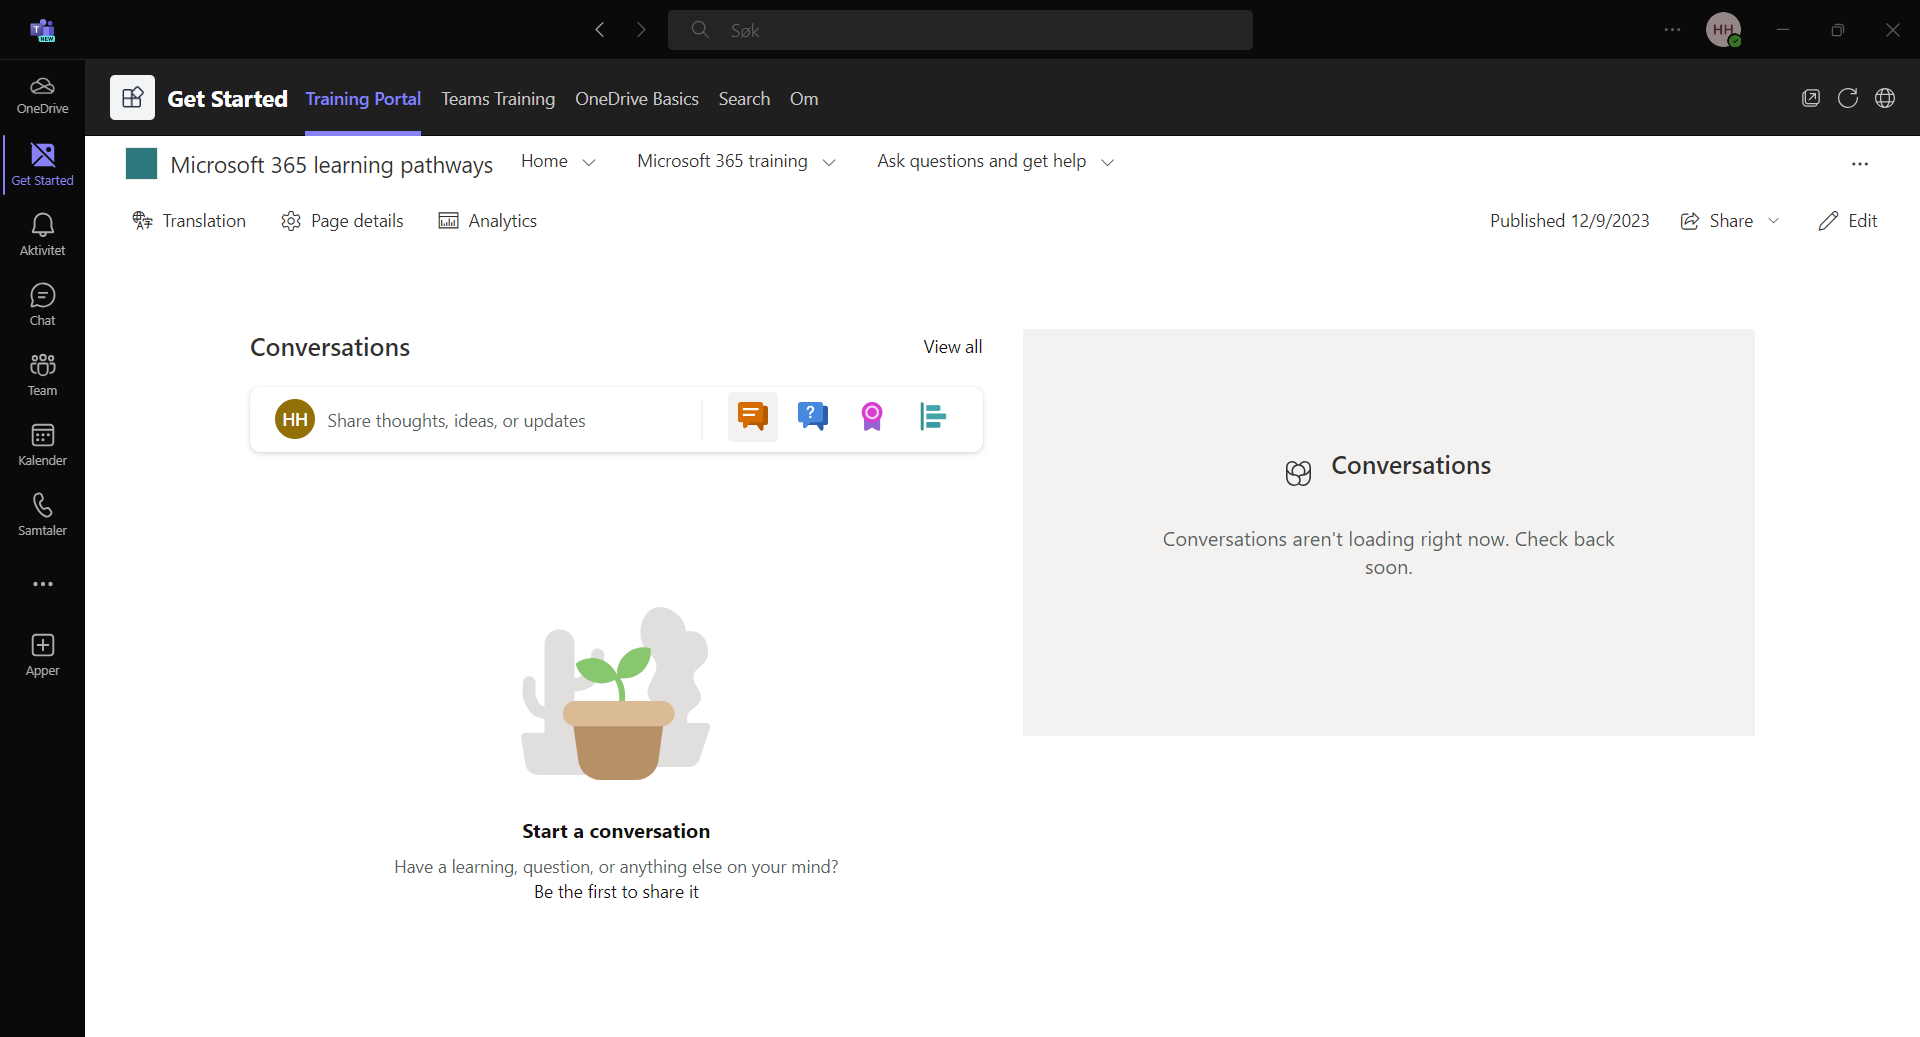The width and height of the screenshot is (1920, 1037).
Task: Click the Share button
Action: [x=1717, y=221]
